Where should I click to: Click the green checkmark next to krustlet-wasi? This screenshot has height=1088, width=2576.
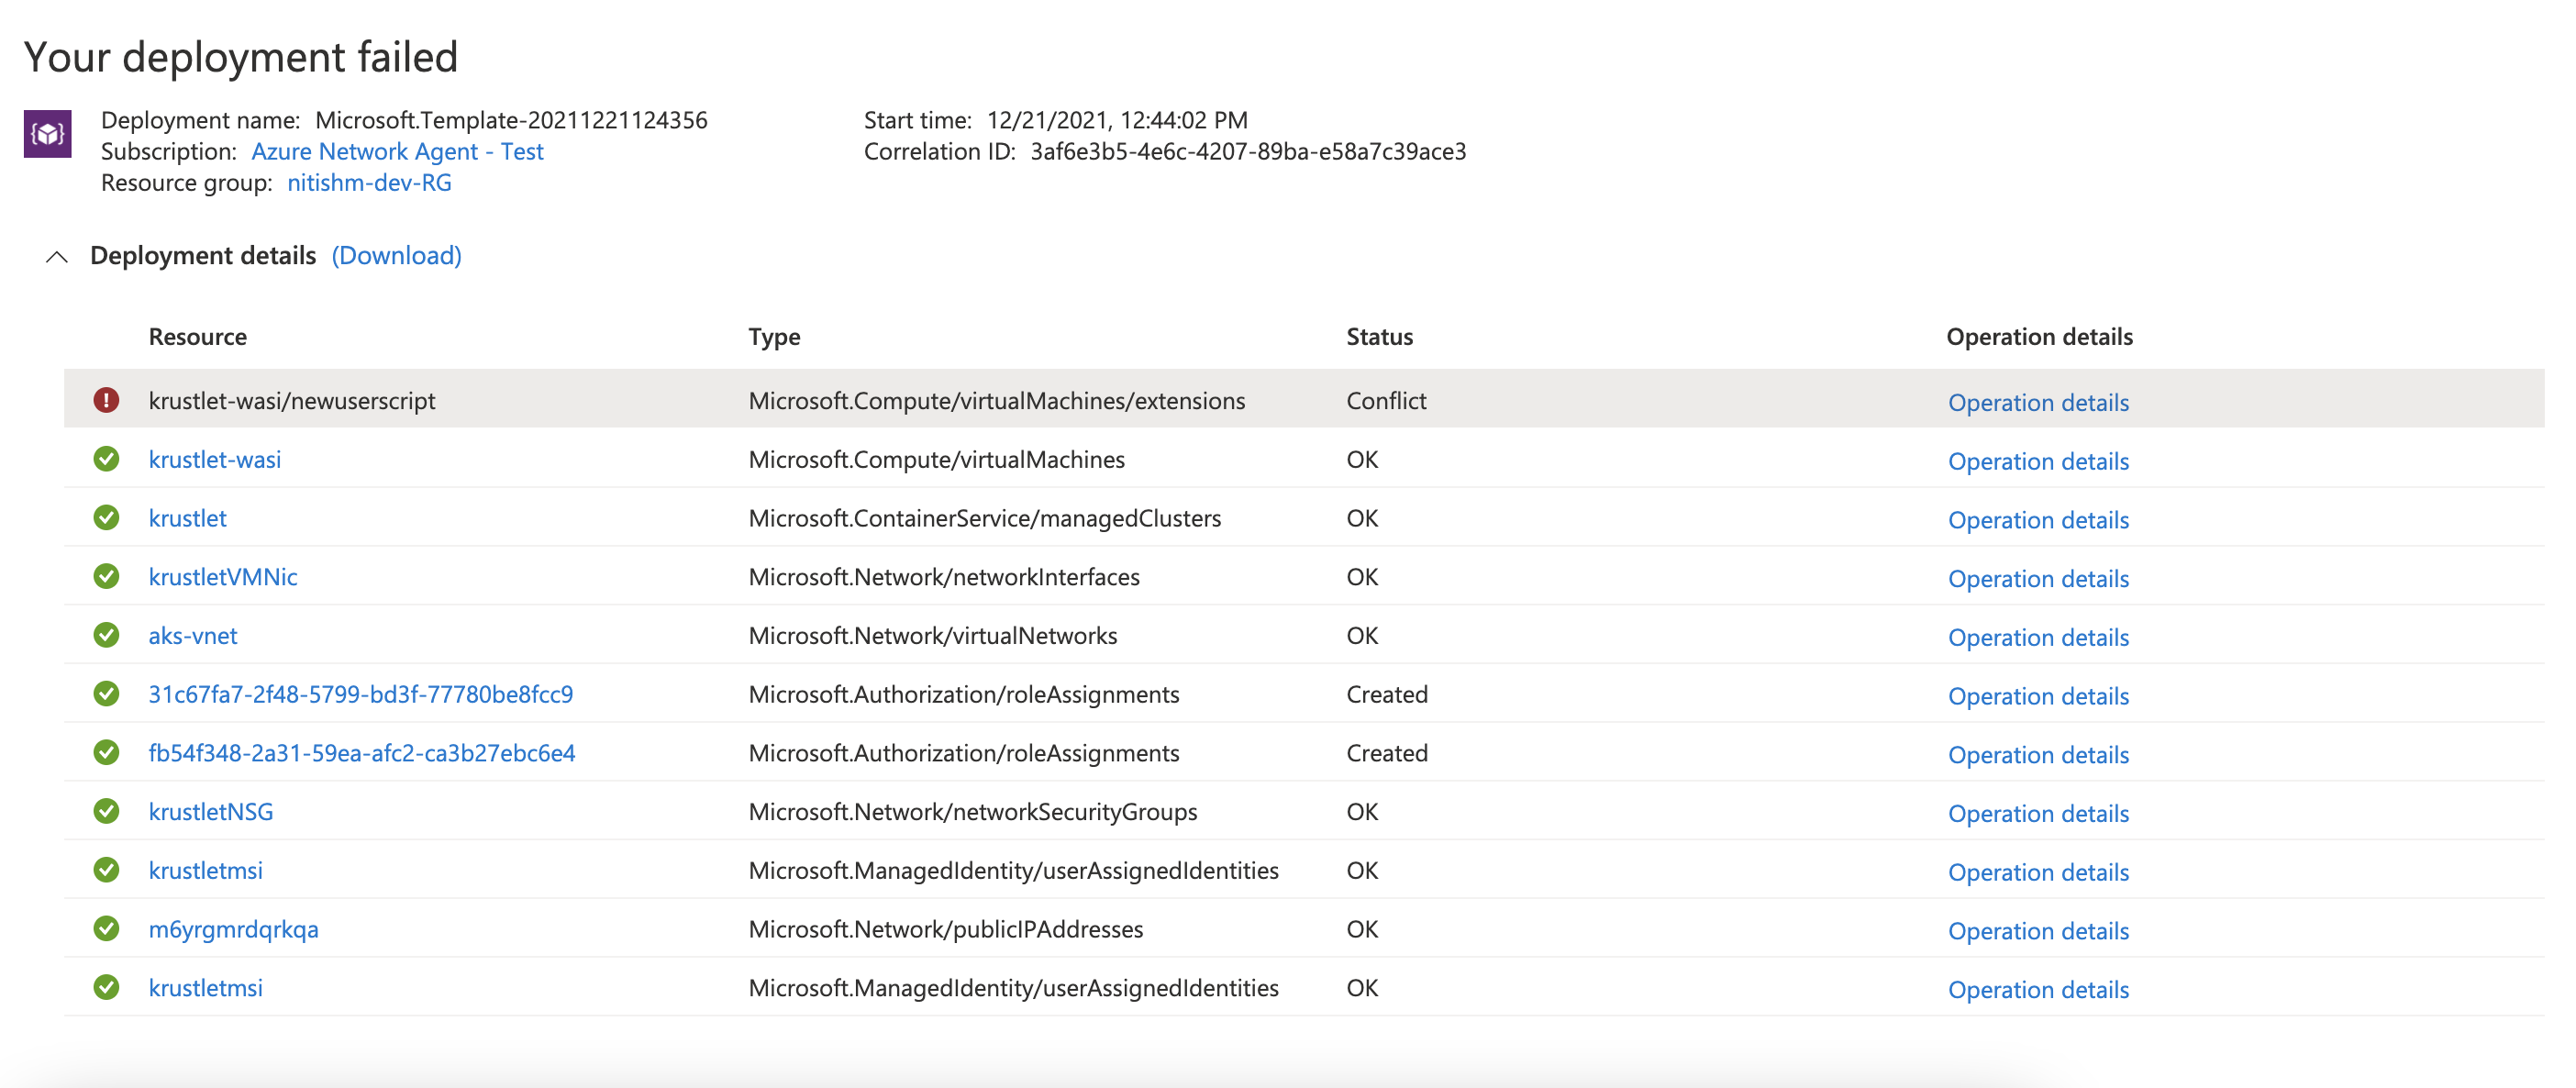point(106,459)
